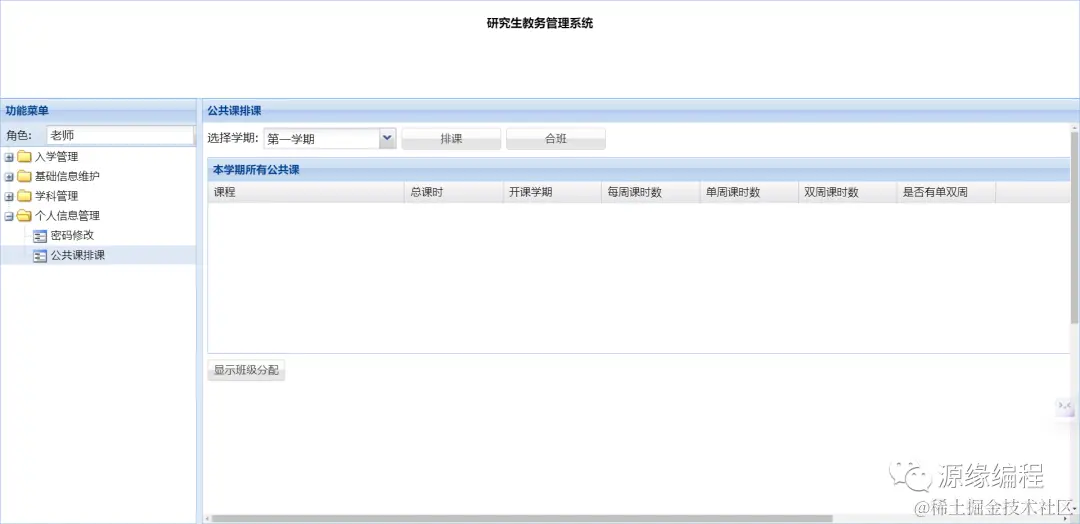Sort by the 开课学期 column header
Screen dimensions: 1080x524
[552, 192]
